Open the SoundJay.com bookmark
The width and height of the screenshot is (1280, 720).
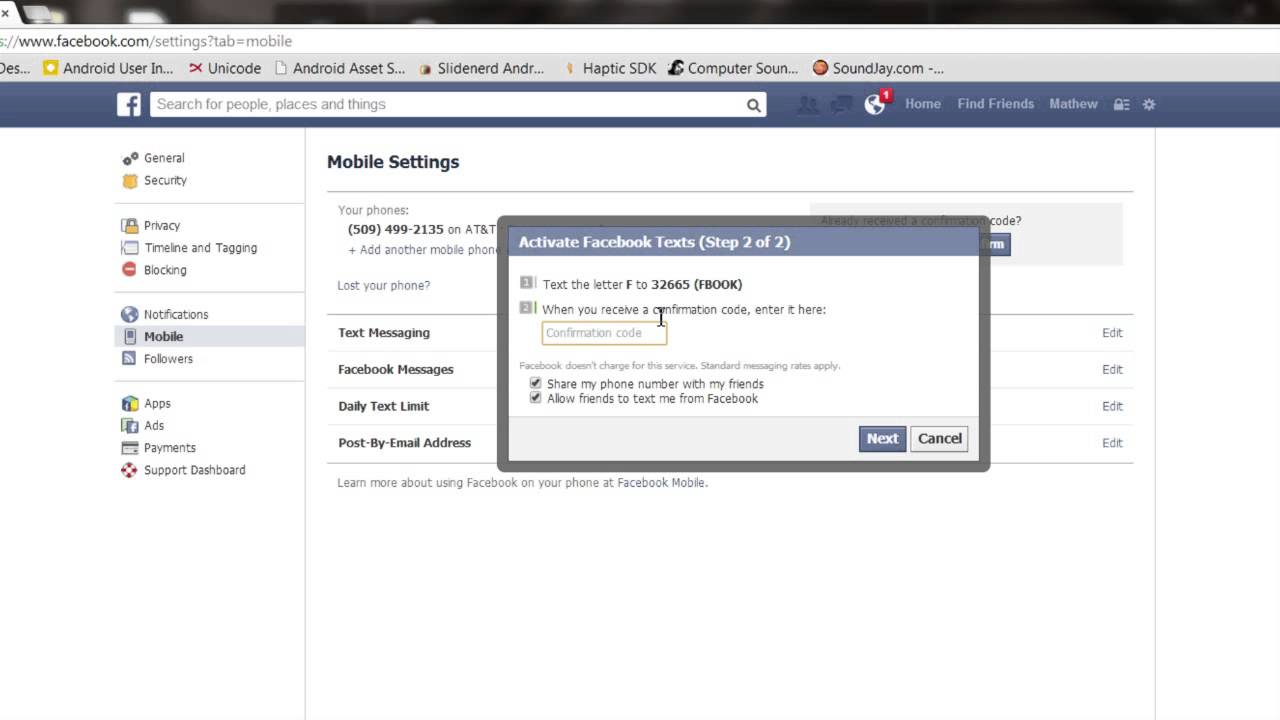(878, 68)
